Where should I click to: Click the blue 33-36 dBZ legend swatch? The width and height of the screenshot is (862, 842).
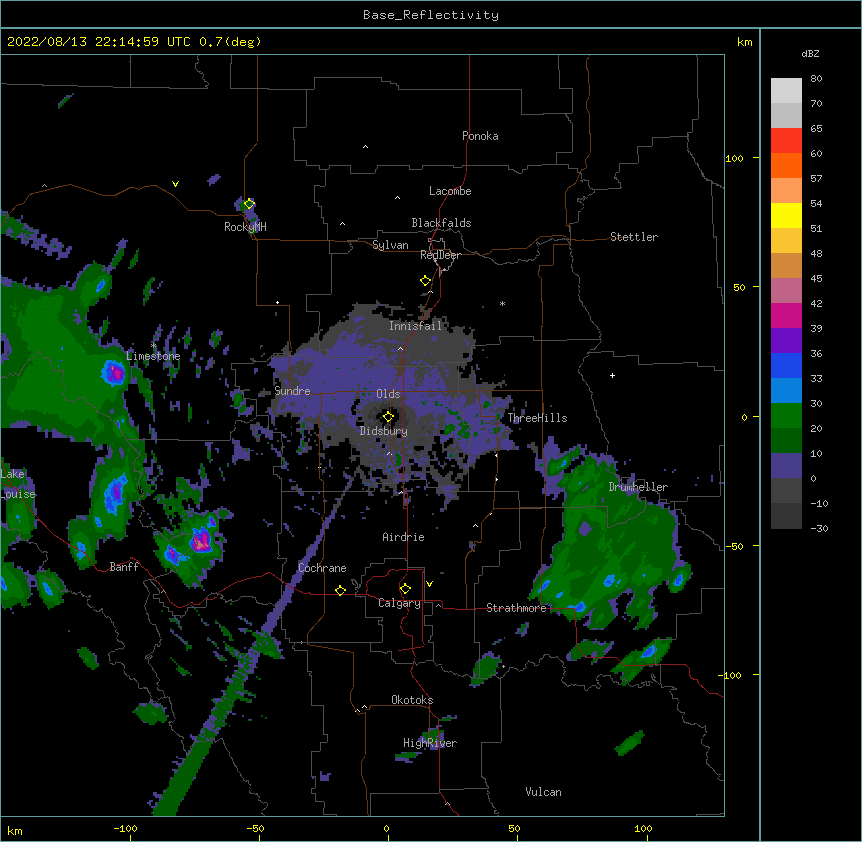click(x=786, y=365)
